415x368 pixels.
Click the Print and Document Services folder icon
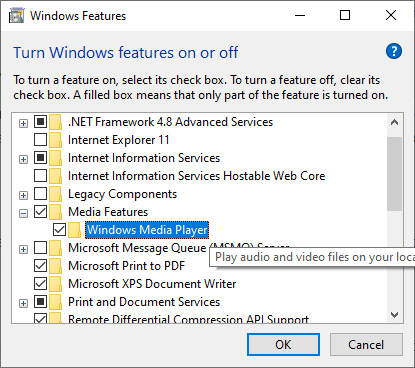[55, 302]
